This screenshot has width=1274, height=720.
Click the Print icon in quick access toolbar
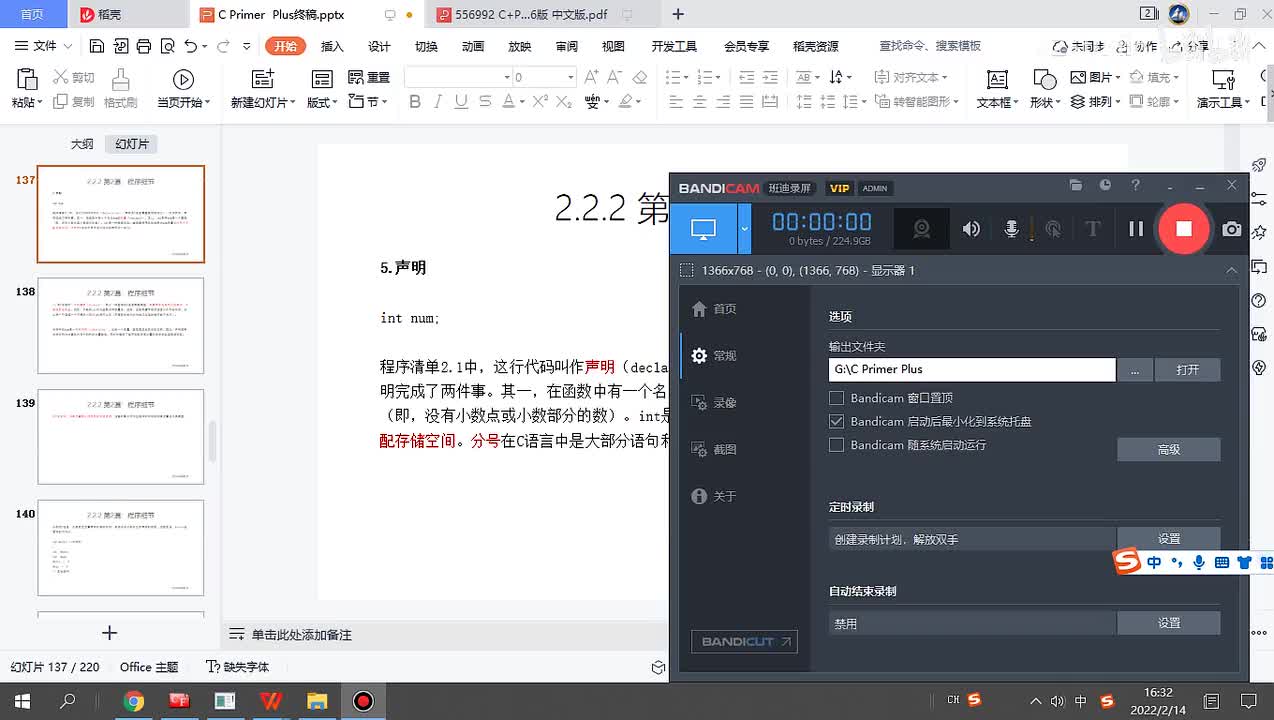pyautogui.click(x=144, y=46)
